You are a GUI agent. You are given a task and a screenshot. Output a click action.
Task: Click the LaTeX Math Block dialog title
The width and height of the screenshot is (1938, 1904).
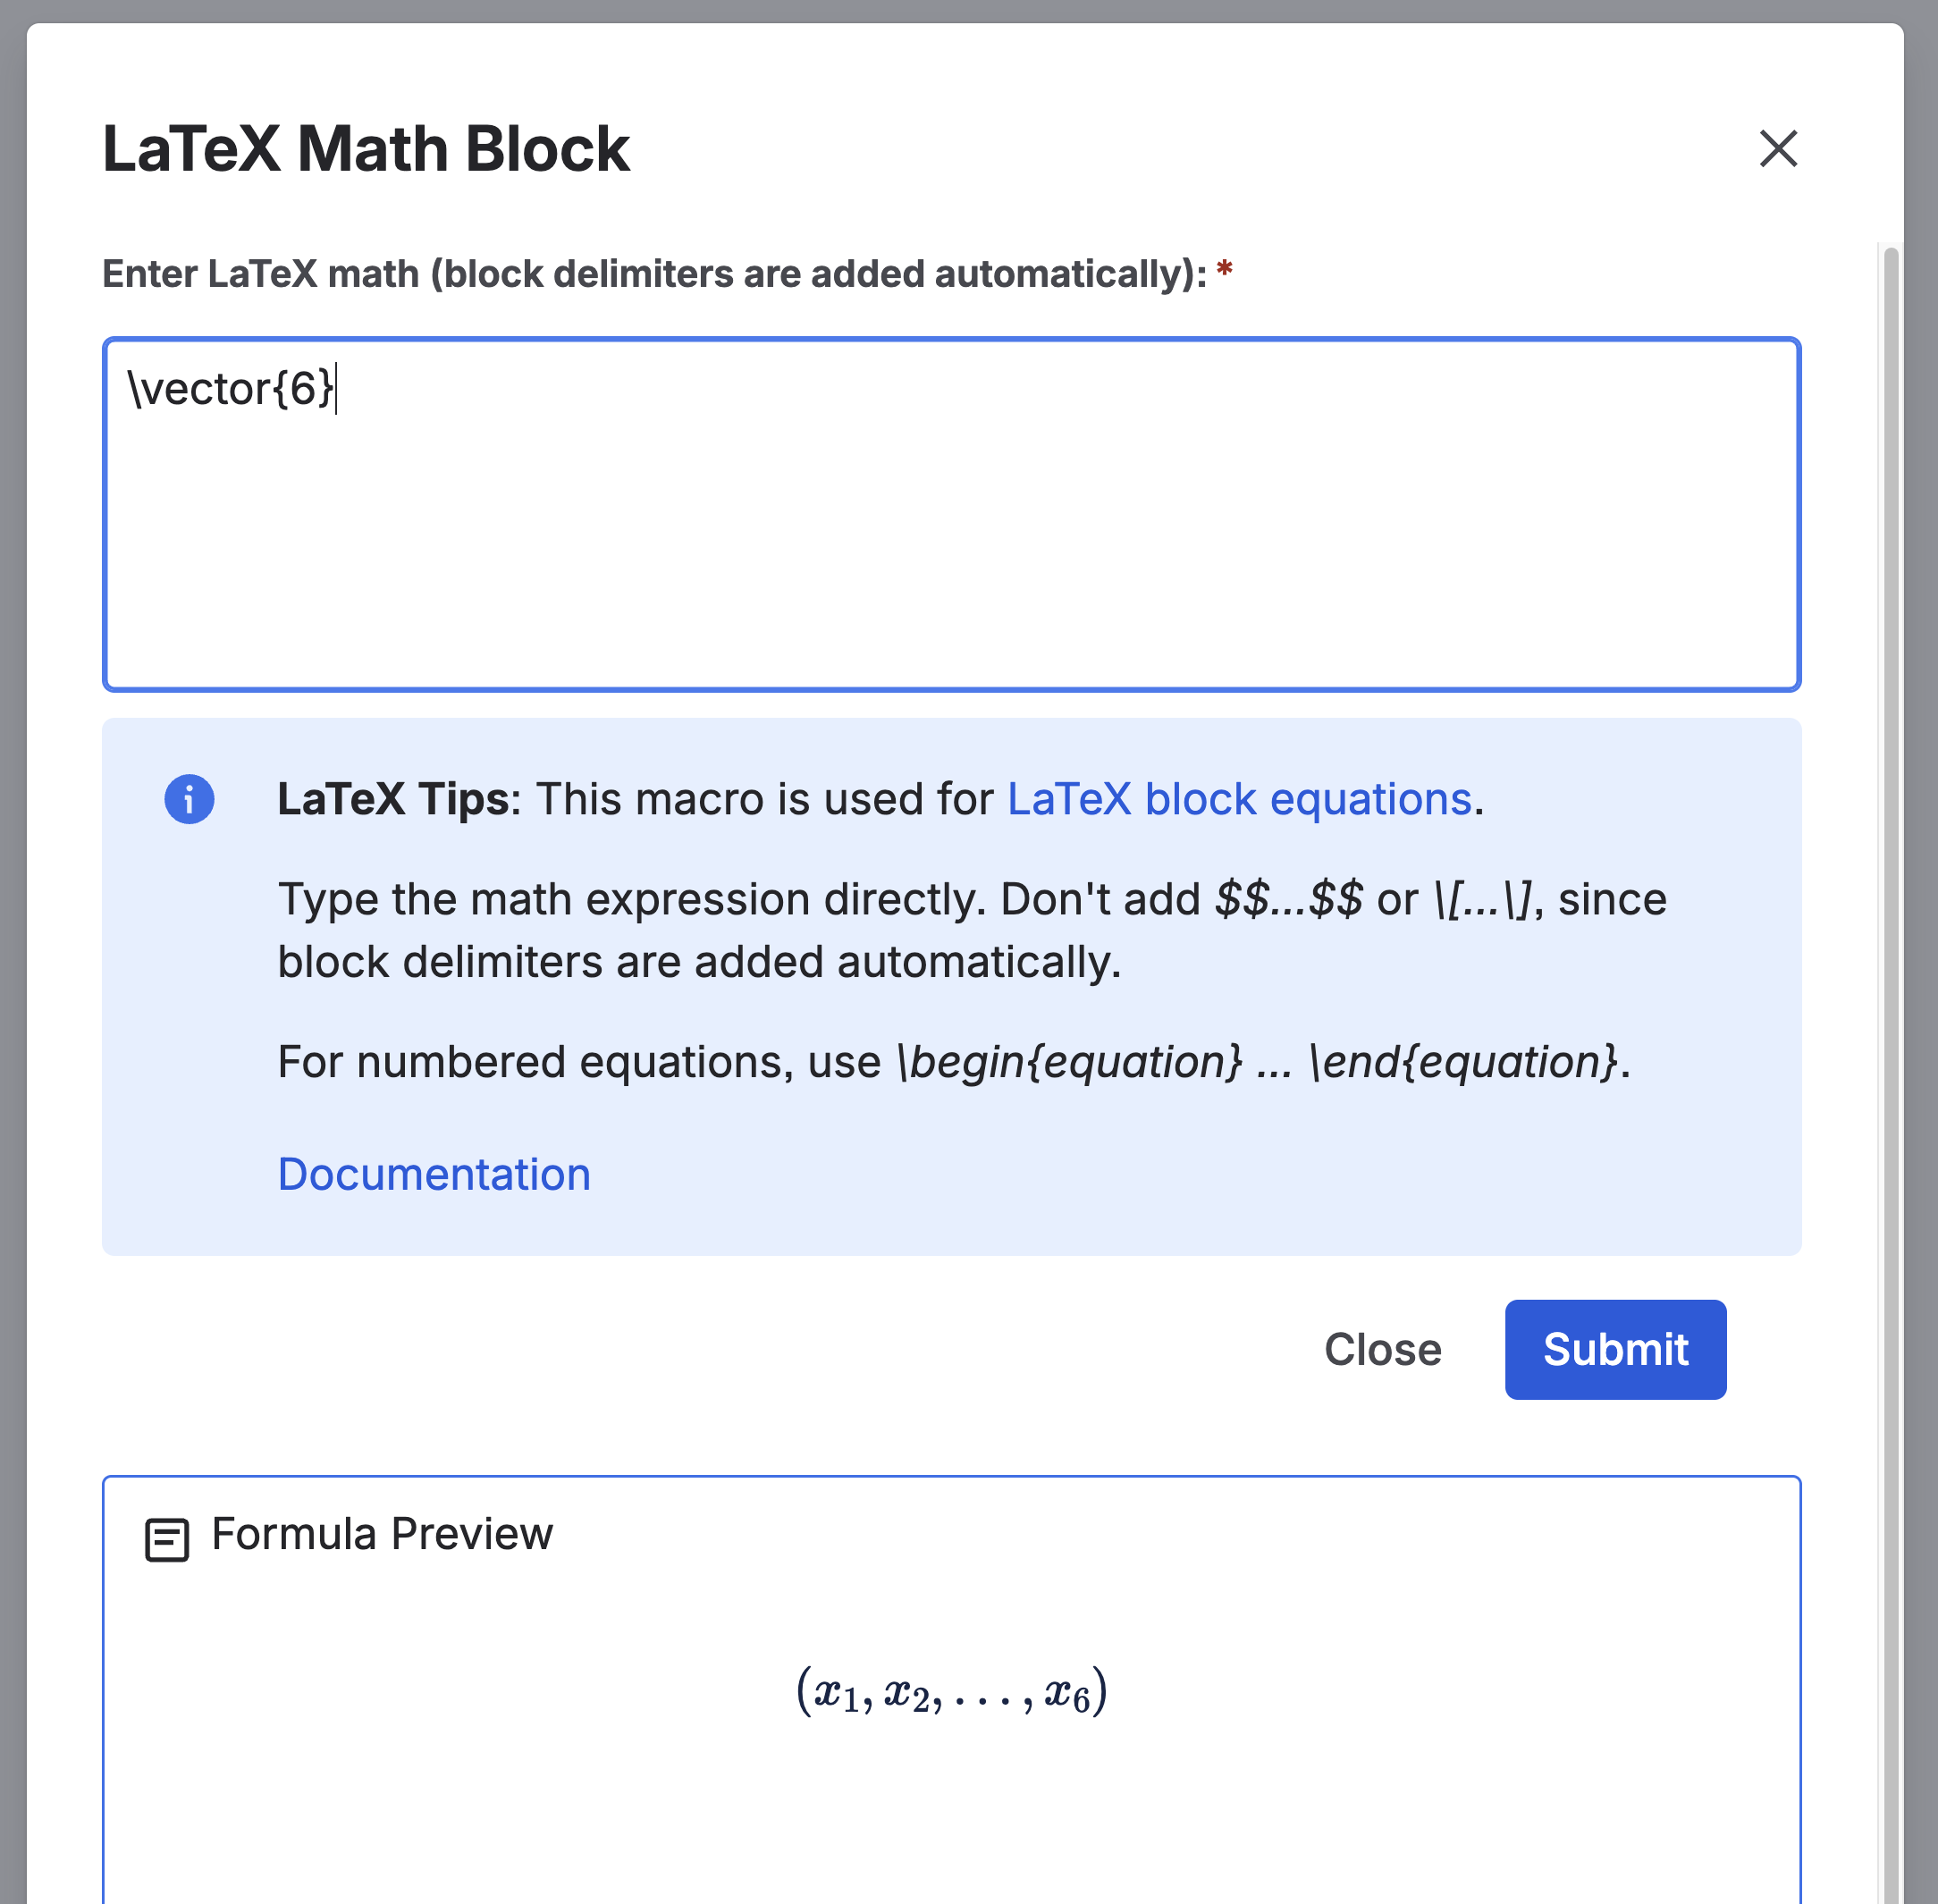[x=366, y=149]
